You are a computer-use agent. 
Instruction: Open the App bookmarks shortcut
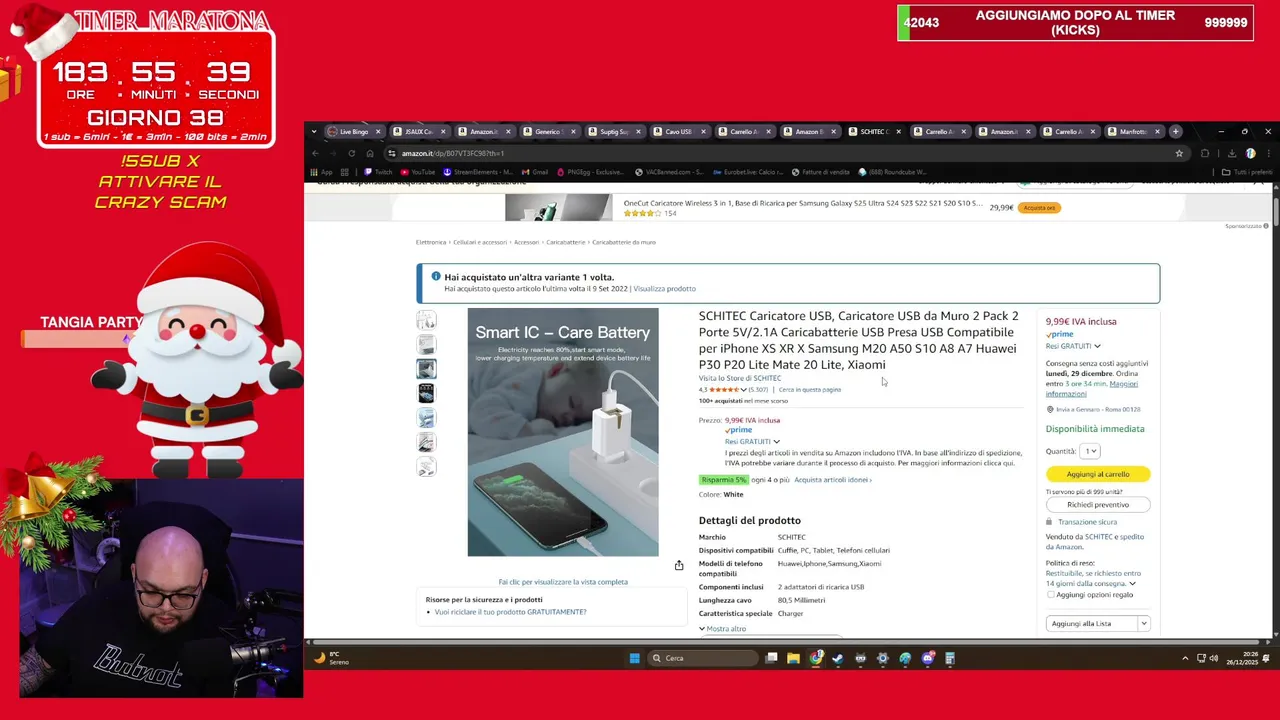click(322, 172)
